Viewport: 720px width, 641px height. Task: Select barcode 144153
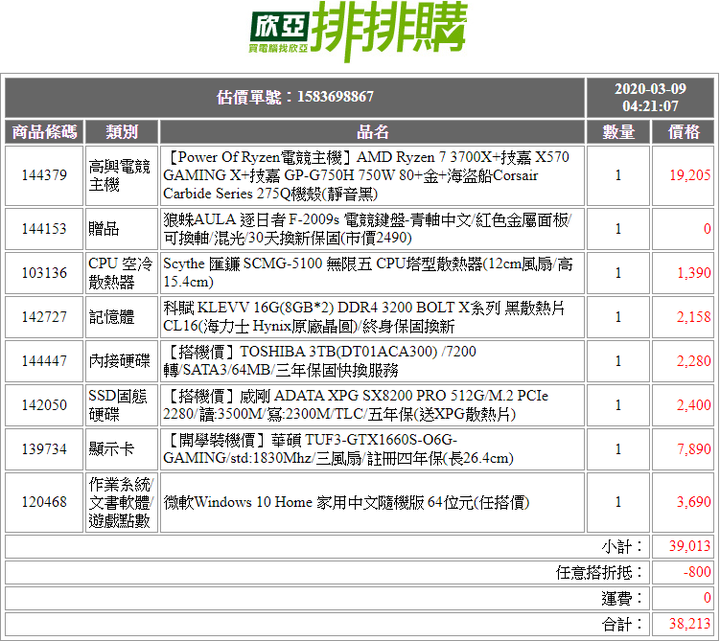pyautogui.click(x=44, y=229)
